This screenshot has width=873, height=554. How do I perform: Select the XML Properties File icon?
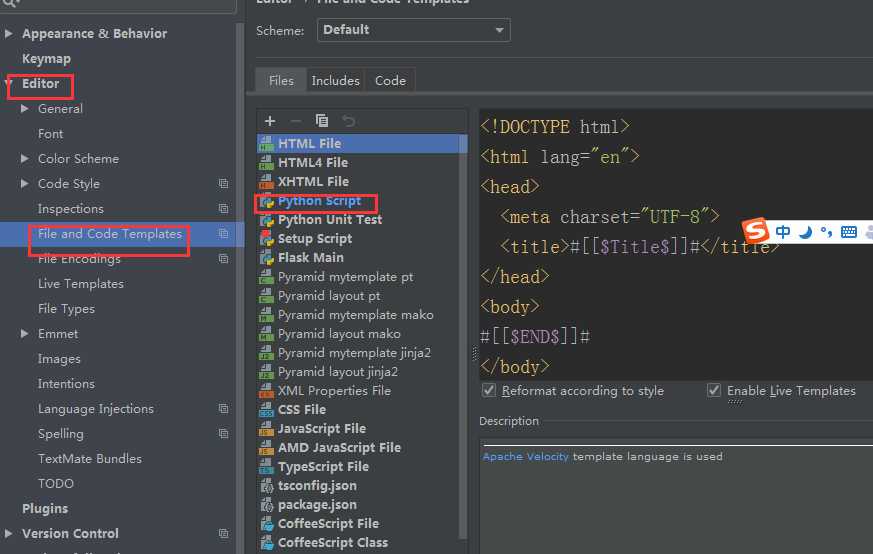tap(267, 391)
